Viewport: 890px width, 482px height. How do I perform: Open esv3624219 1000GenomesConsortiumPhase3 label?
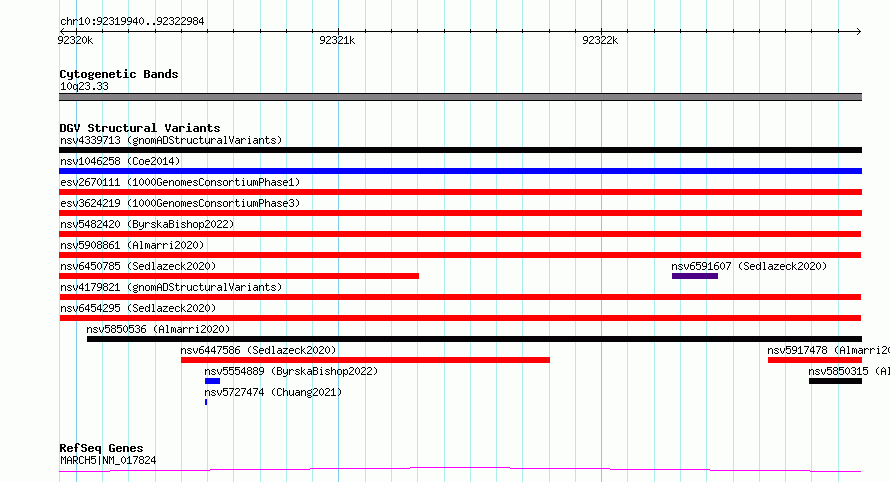[180, 203]
